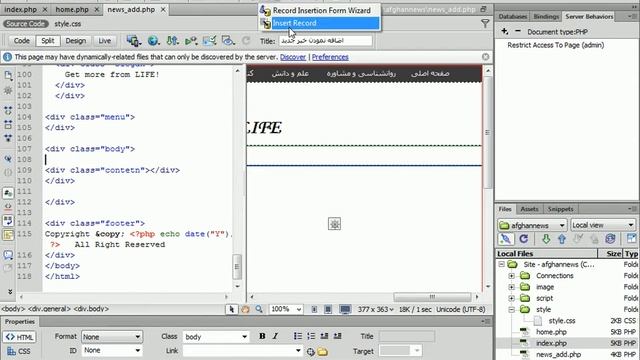The height and width of the screenshot is (360, 640).
Task: Select Source Code related file button
Action: click(26, 24)
